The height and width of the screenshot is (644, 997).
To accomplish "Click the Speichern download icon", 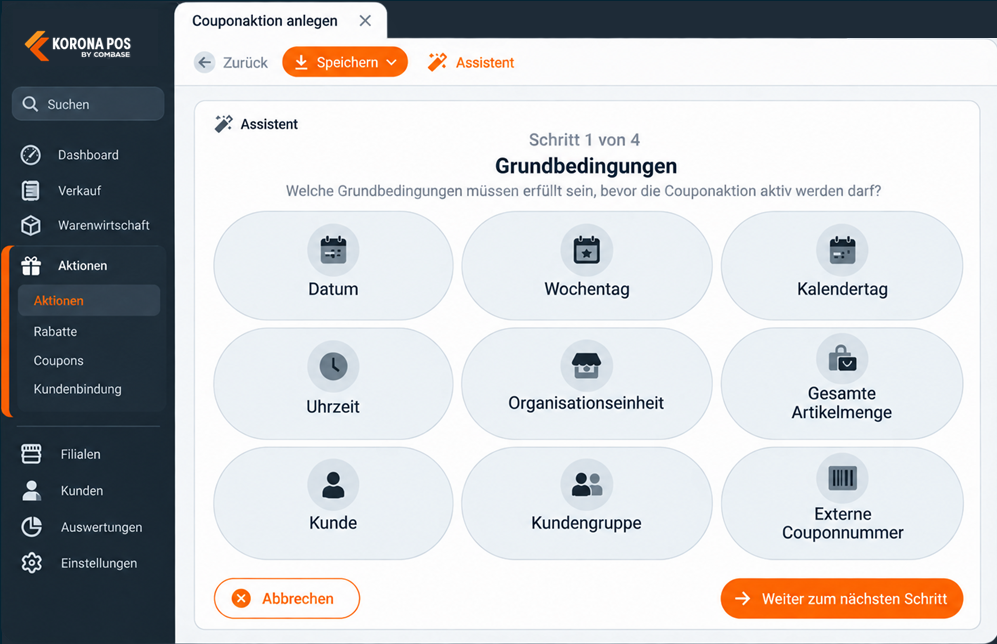I will pos(301,62).
